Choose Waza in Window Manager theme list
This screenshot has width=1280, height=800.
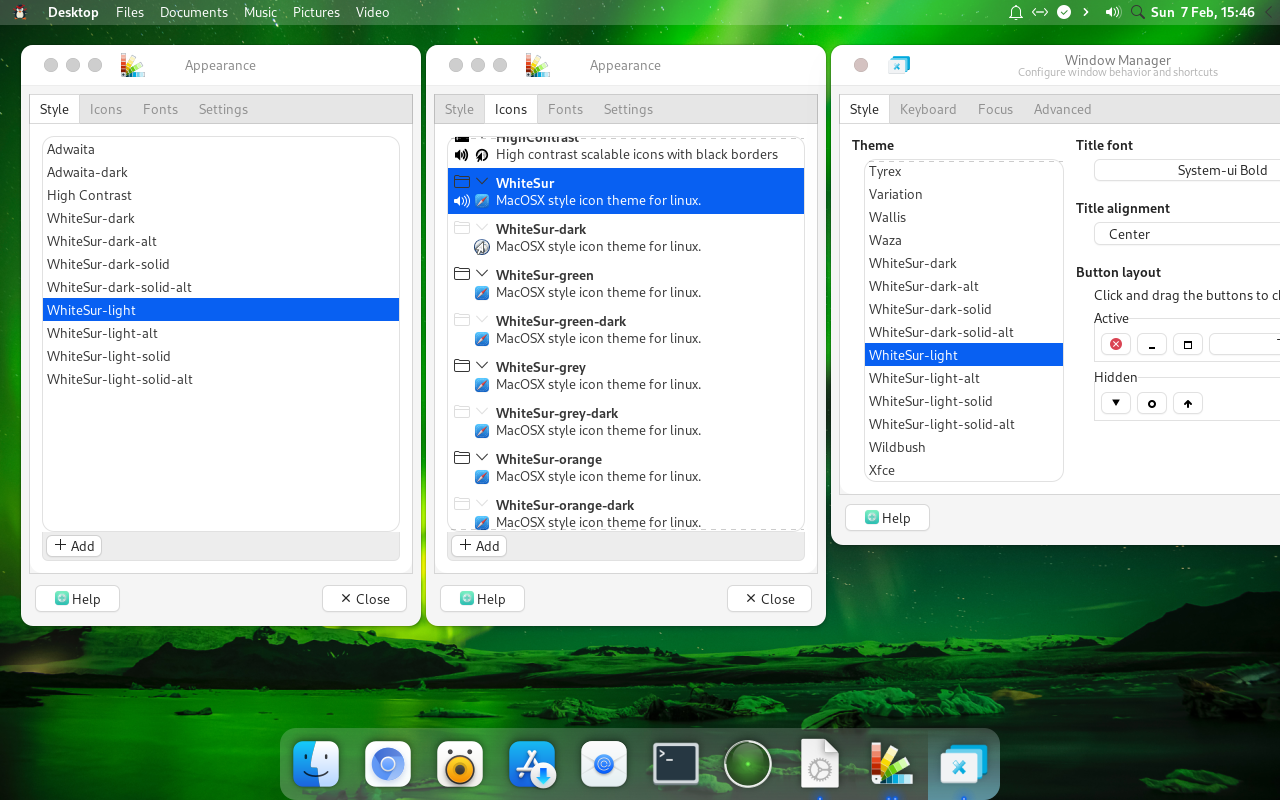coord(964,240)
